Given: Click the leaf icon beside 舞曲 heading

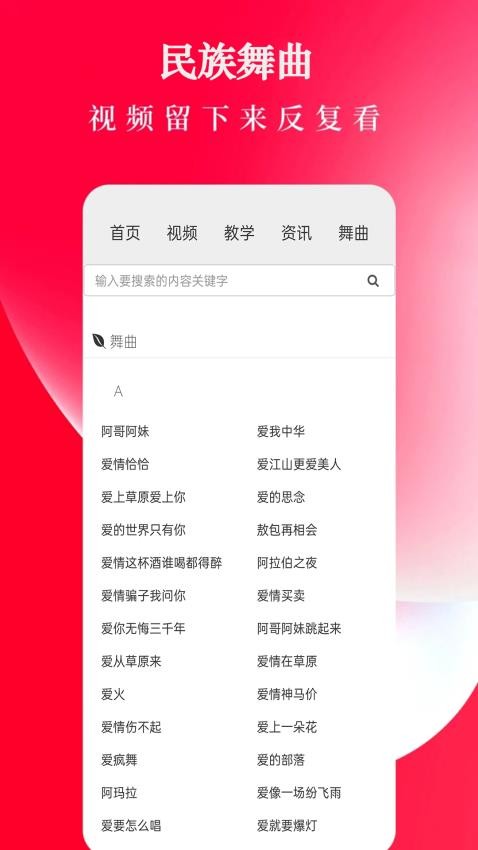Looking at the screenshot, I should pos(99,342).
